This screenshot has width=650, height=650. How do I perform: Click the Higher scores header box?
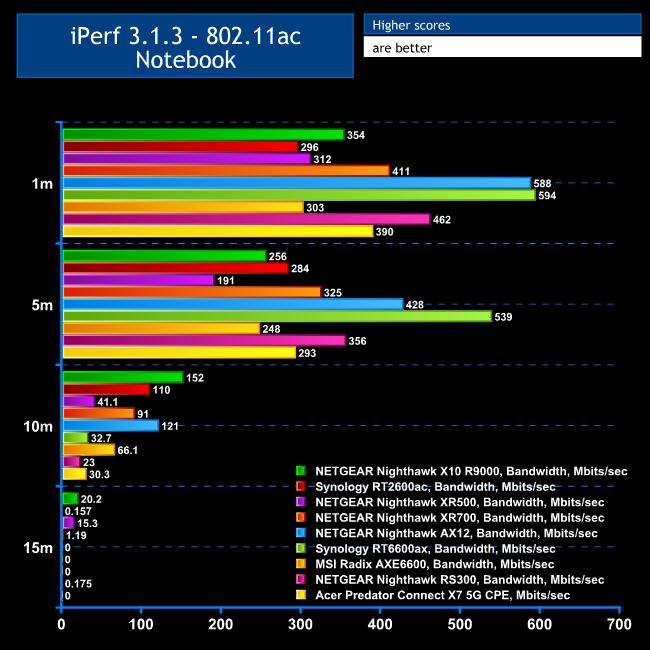[502, 24]
